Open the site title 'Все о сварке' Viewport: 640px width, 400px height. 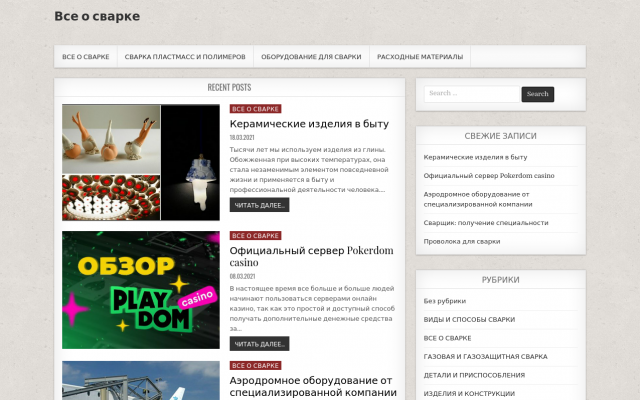[x=97, y=16]
